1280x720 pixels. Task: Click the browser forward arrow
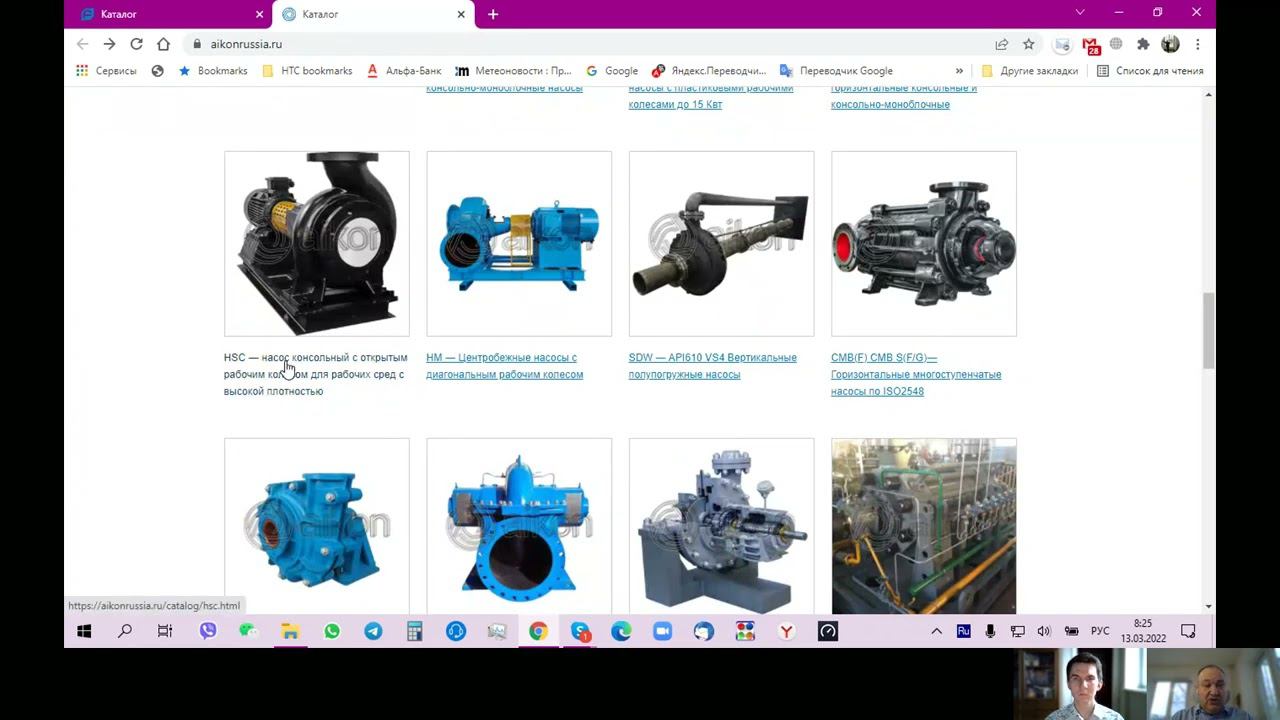pos(109,44)
